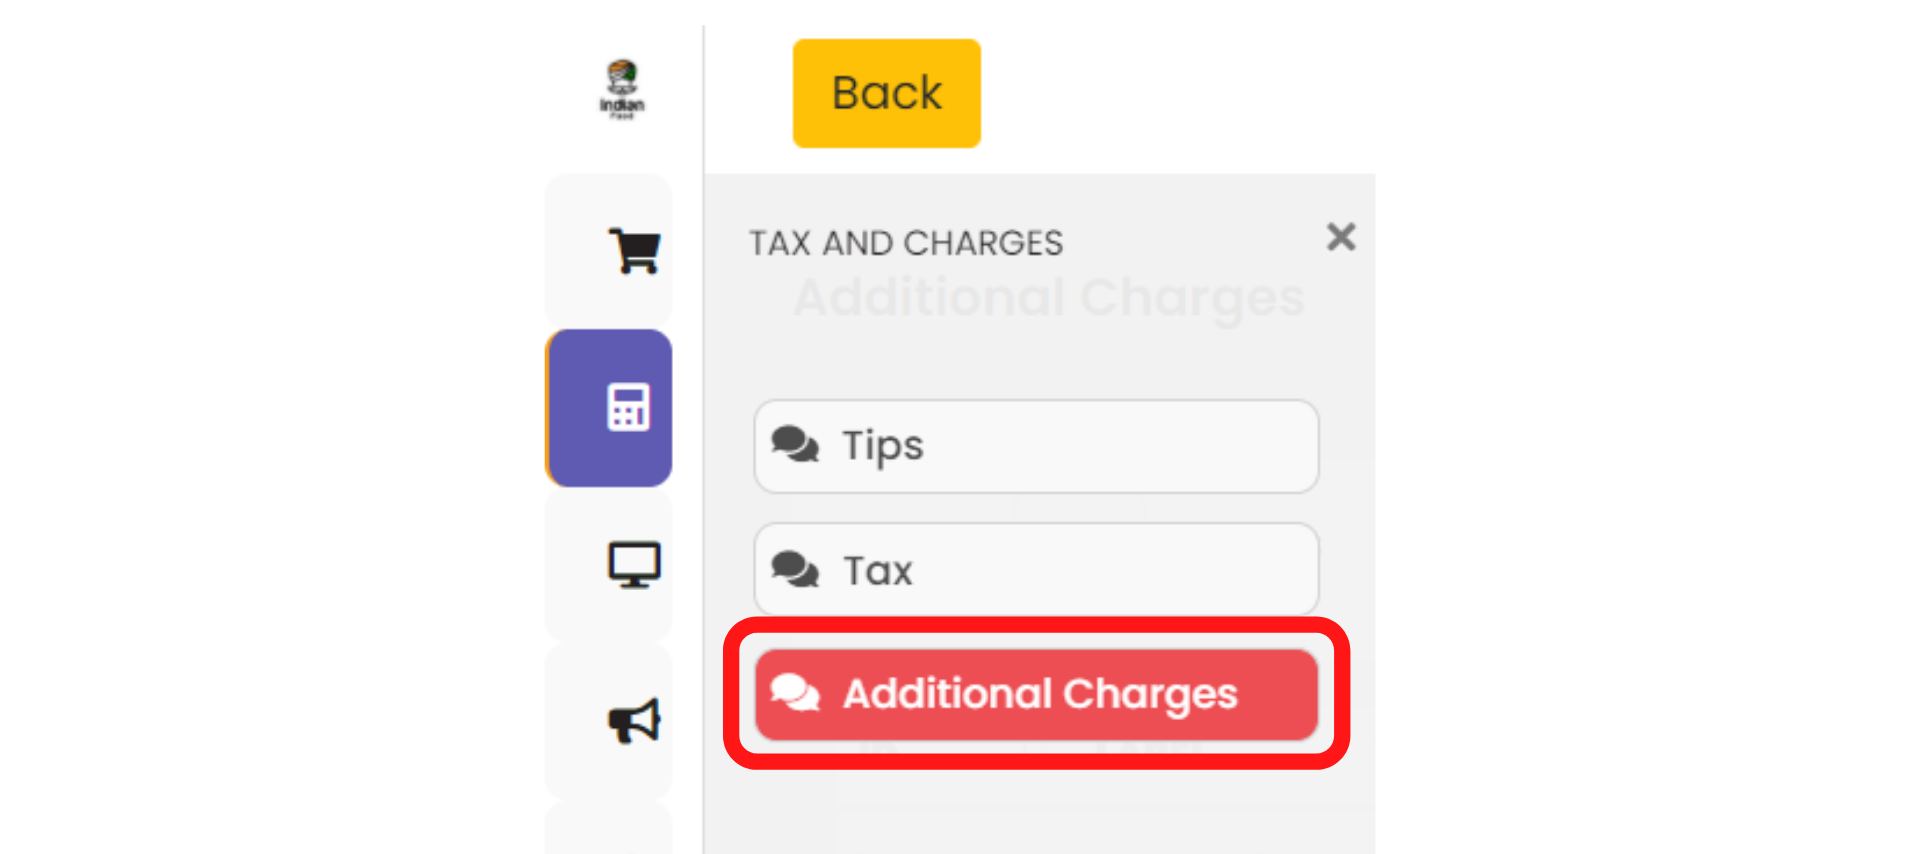1920x854 pixels.
Task: Go back with the yellow Back button
Action: click(x=887, y=93)
